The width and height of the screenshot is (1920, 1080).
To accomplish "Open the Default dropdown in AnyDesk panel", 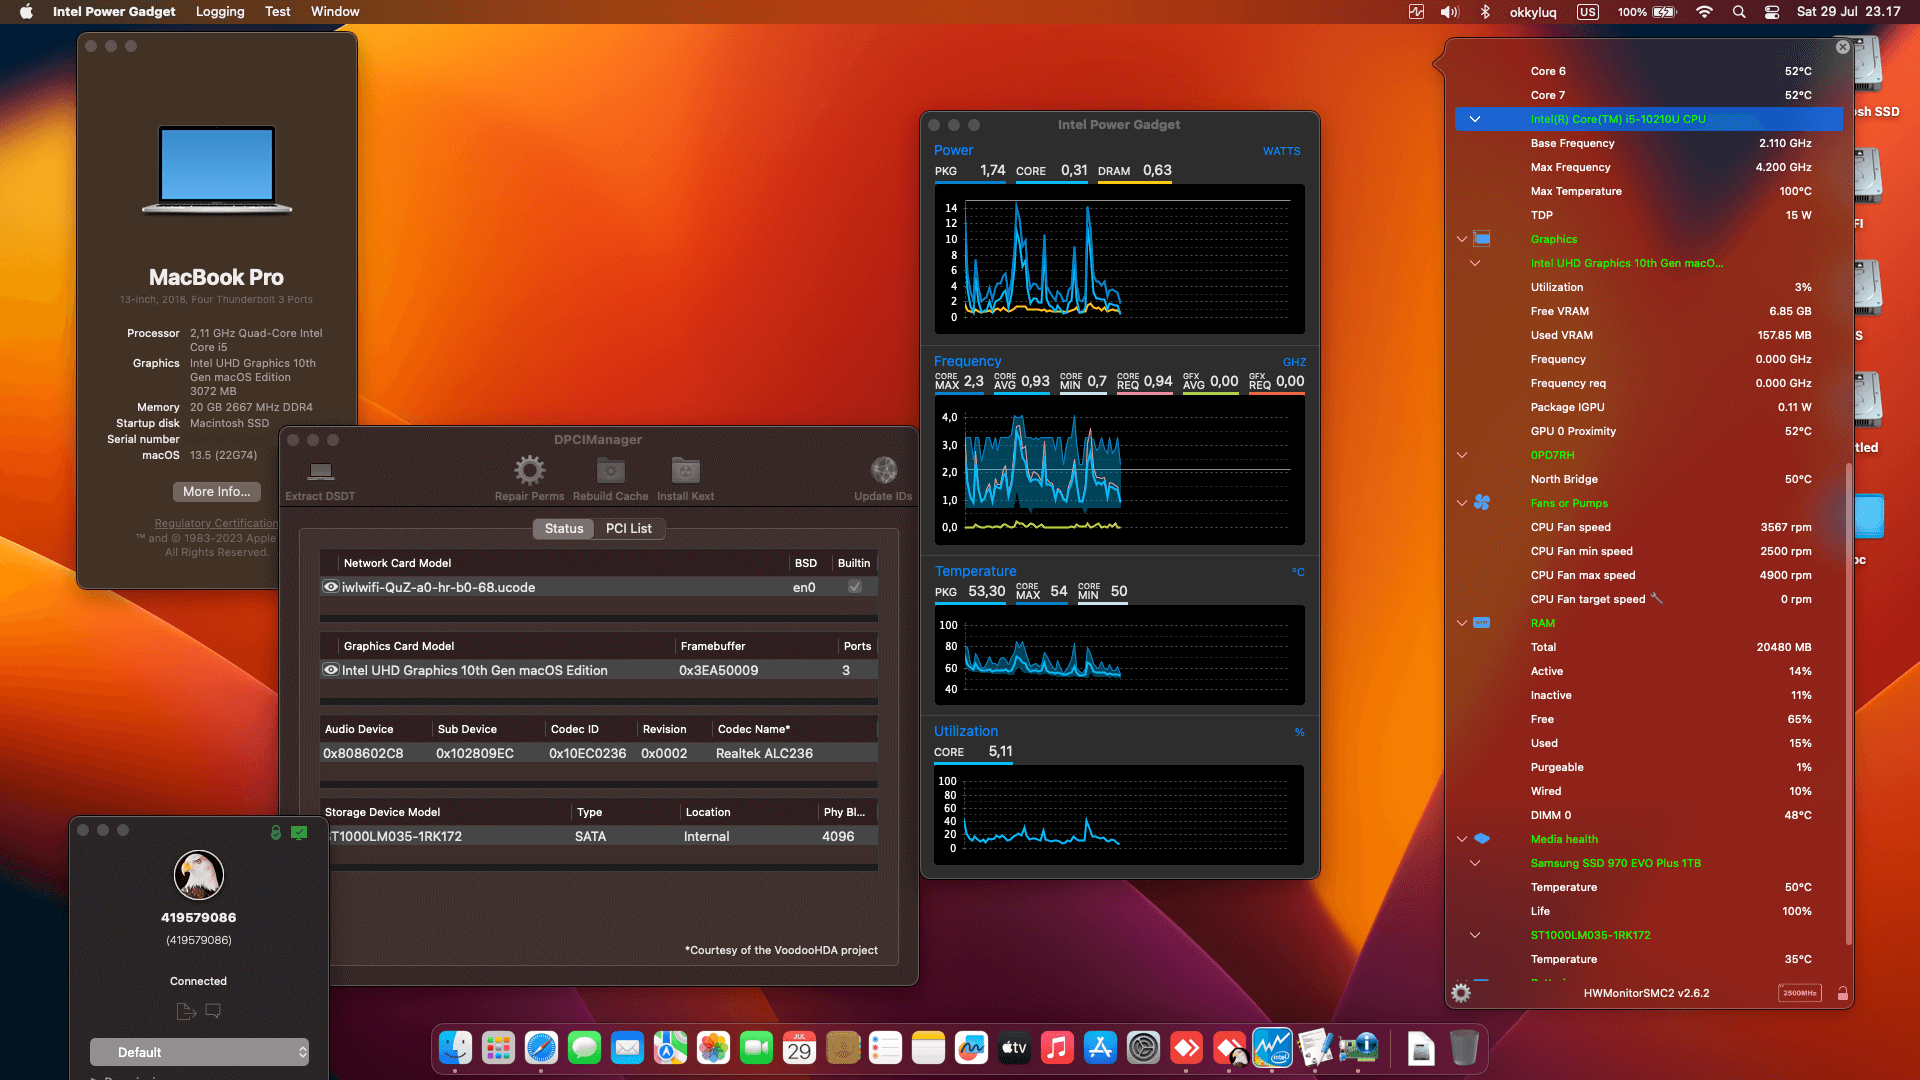I will [x=199, y=1052].
